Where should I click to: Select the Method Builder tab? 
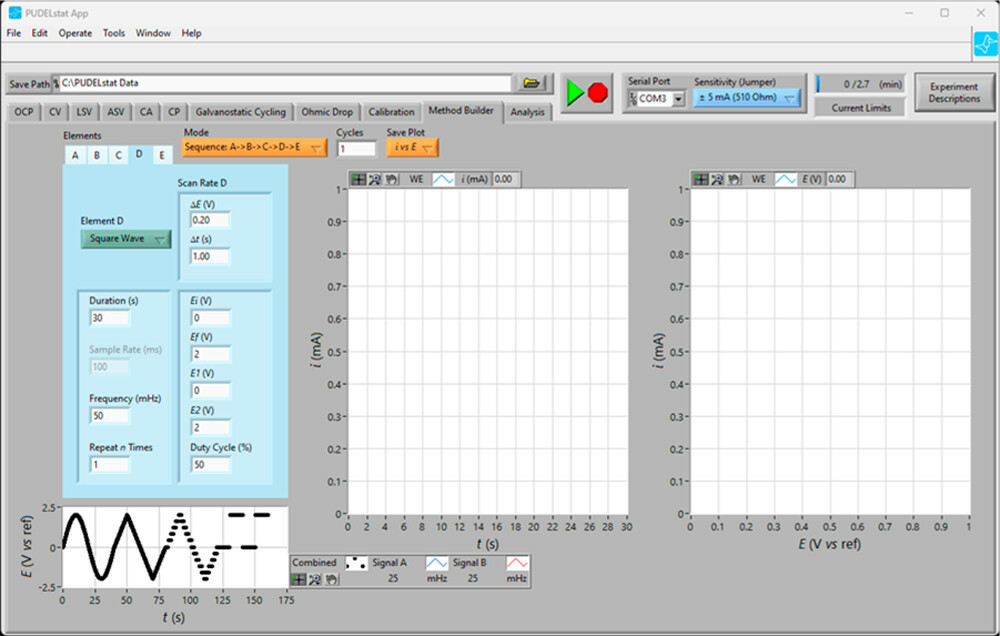461,111
